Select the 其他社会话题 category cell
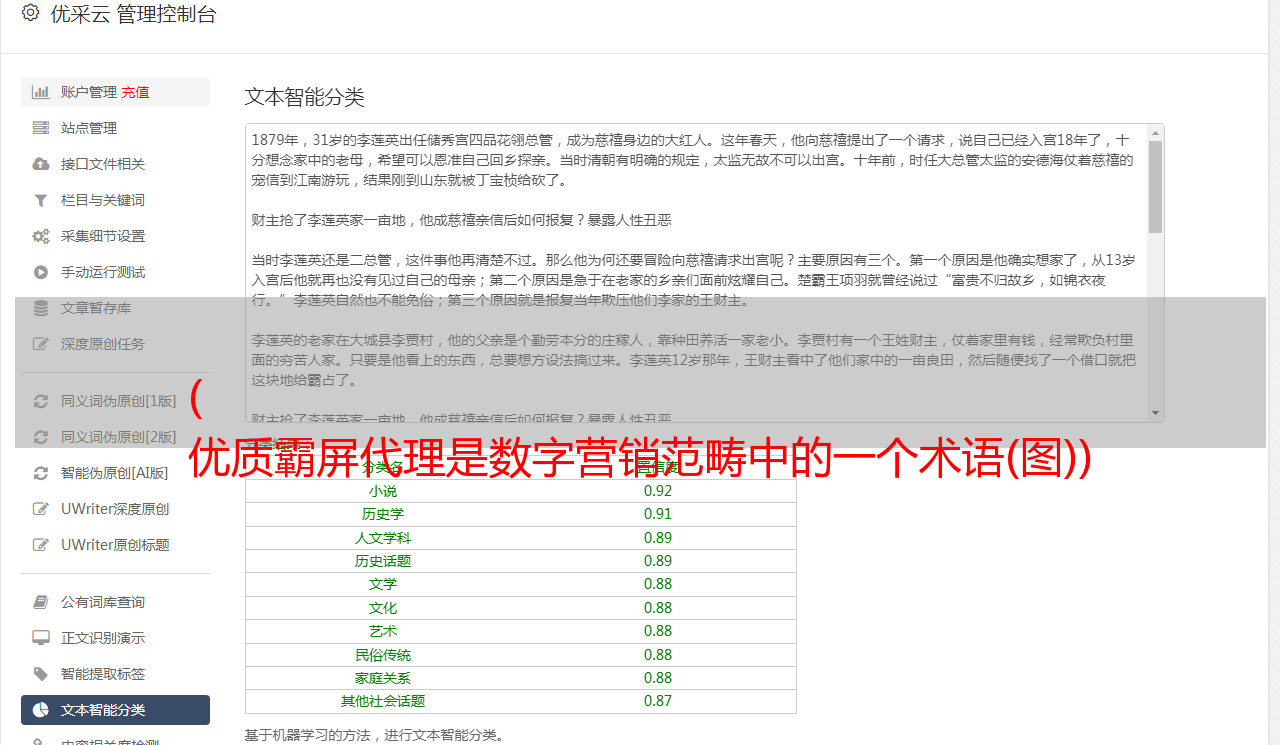Screen dimensions: 1280x745 pos(383,701)
